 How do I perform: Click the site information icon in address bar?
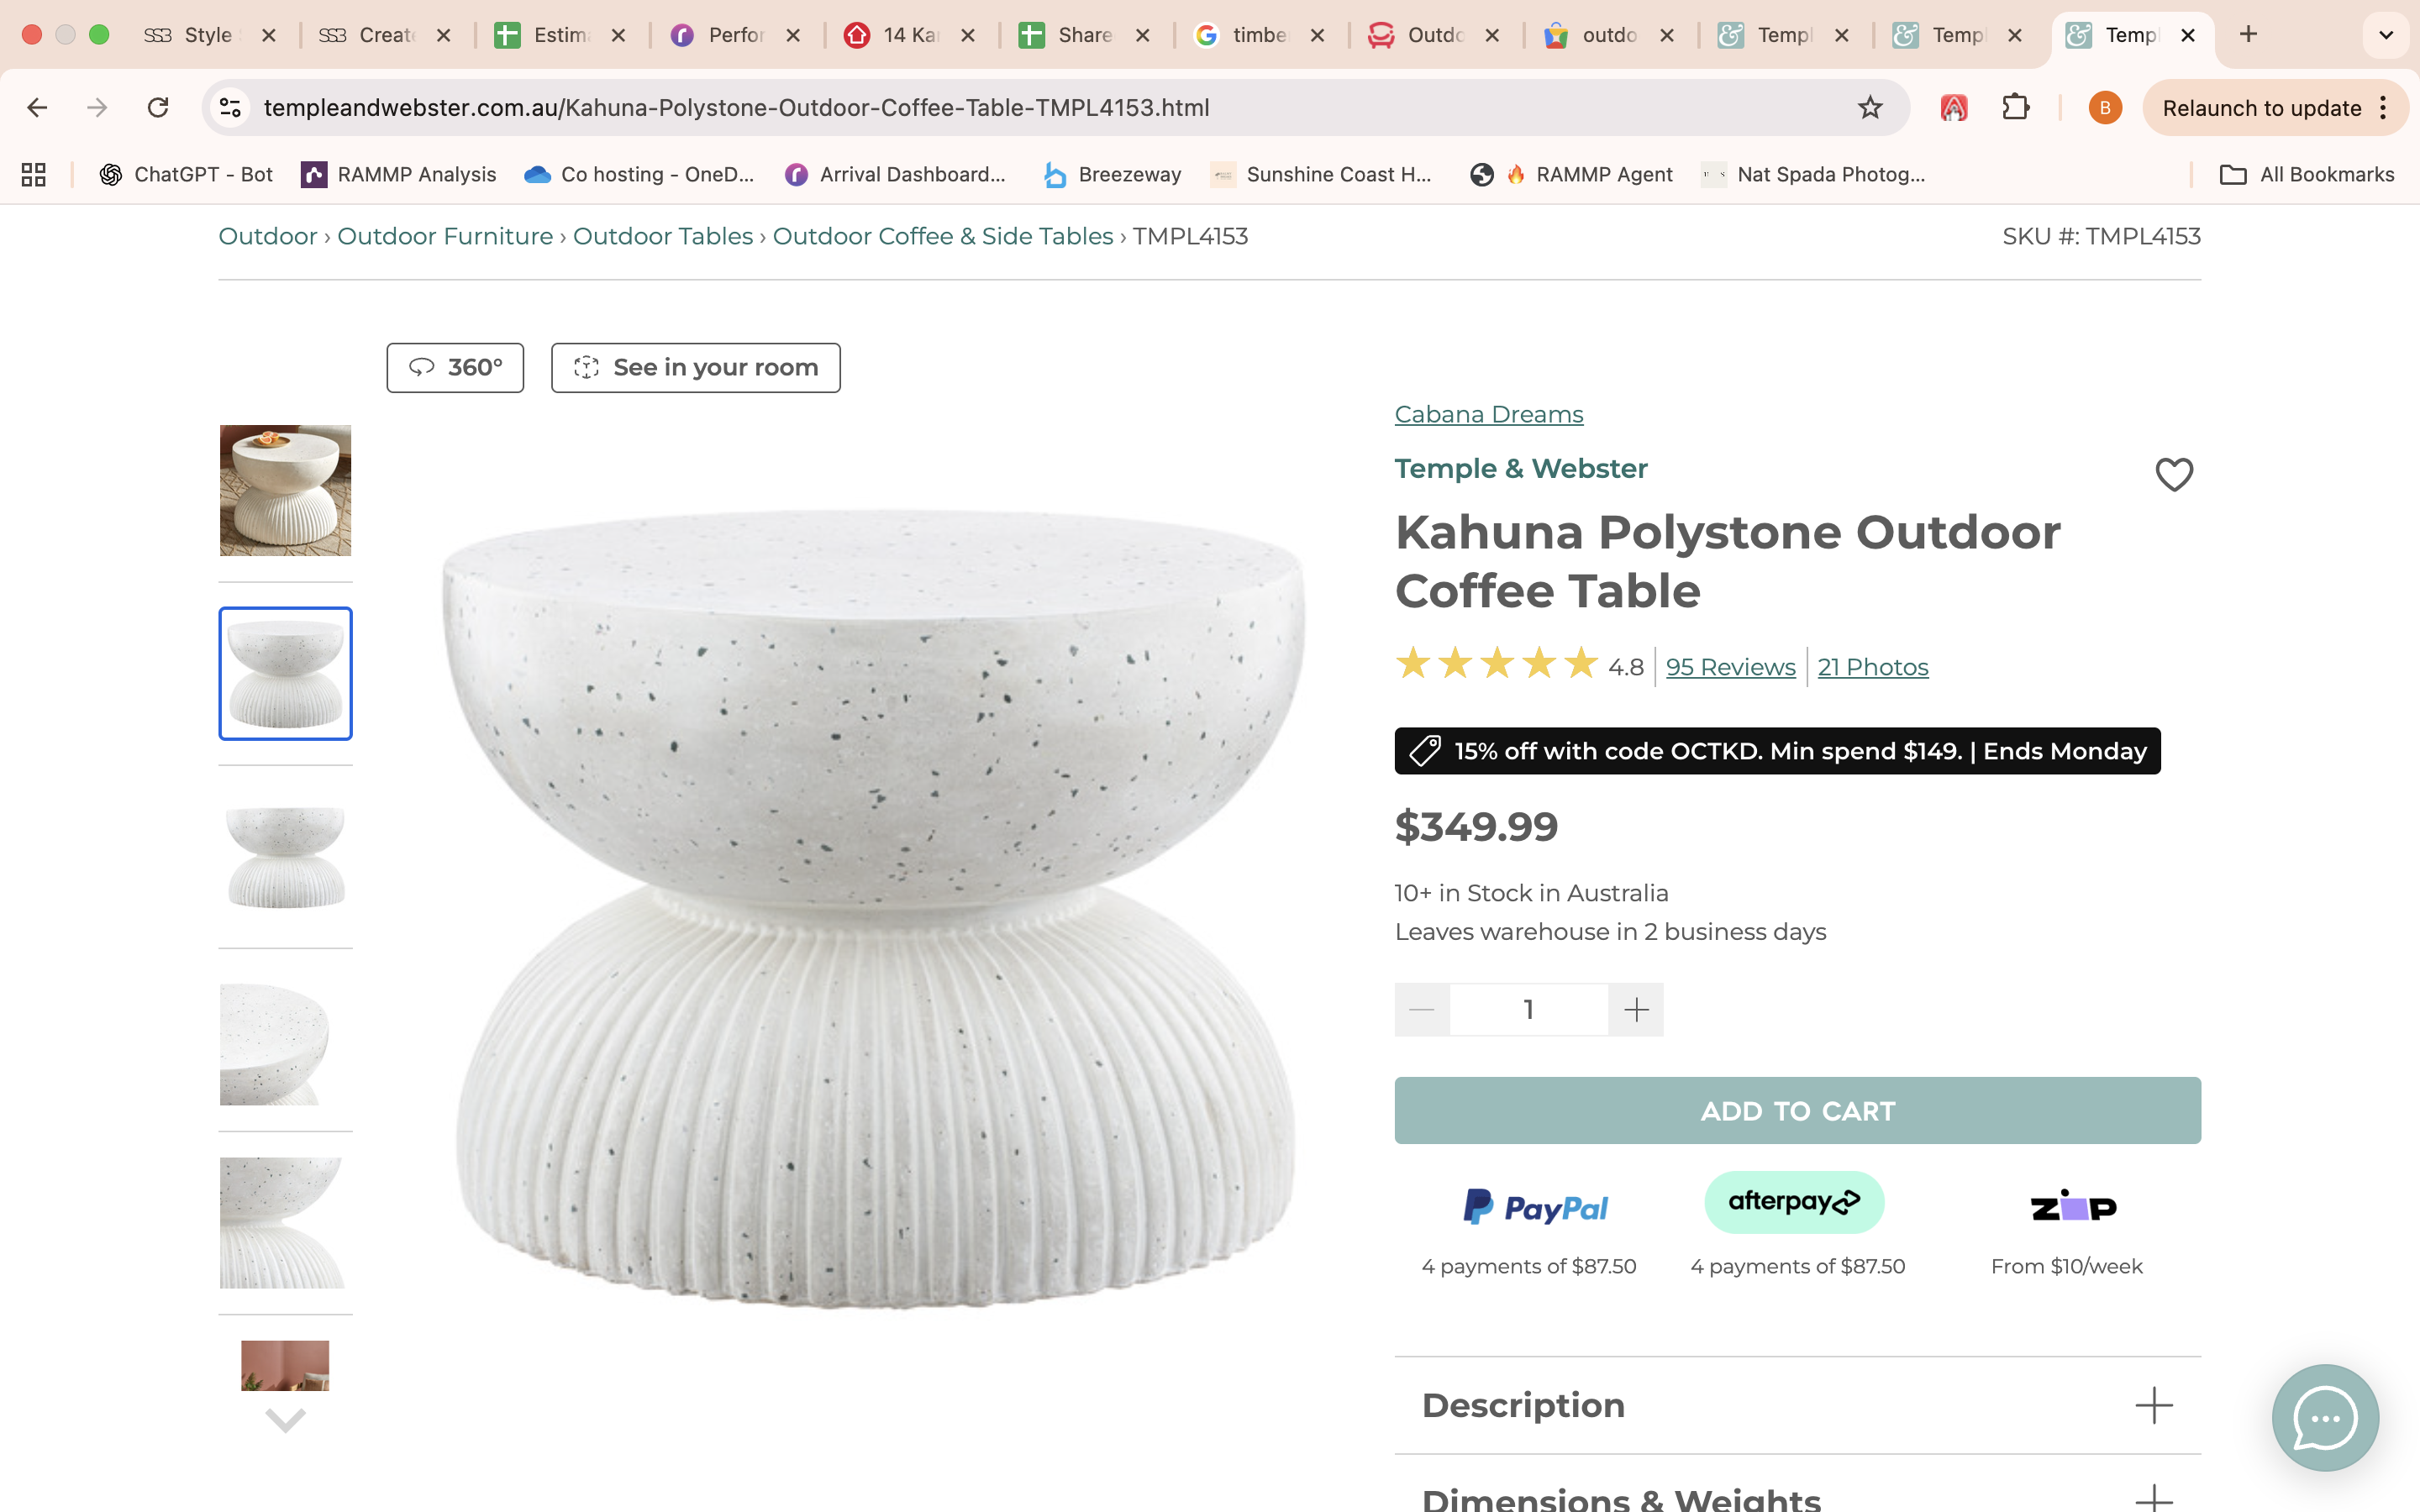click(x=231, y=108)
